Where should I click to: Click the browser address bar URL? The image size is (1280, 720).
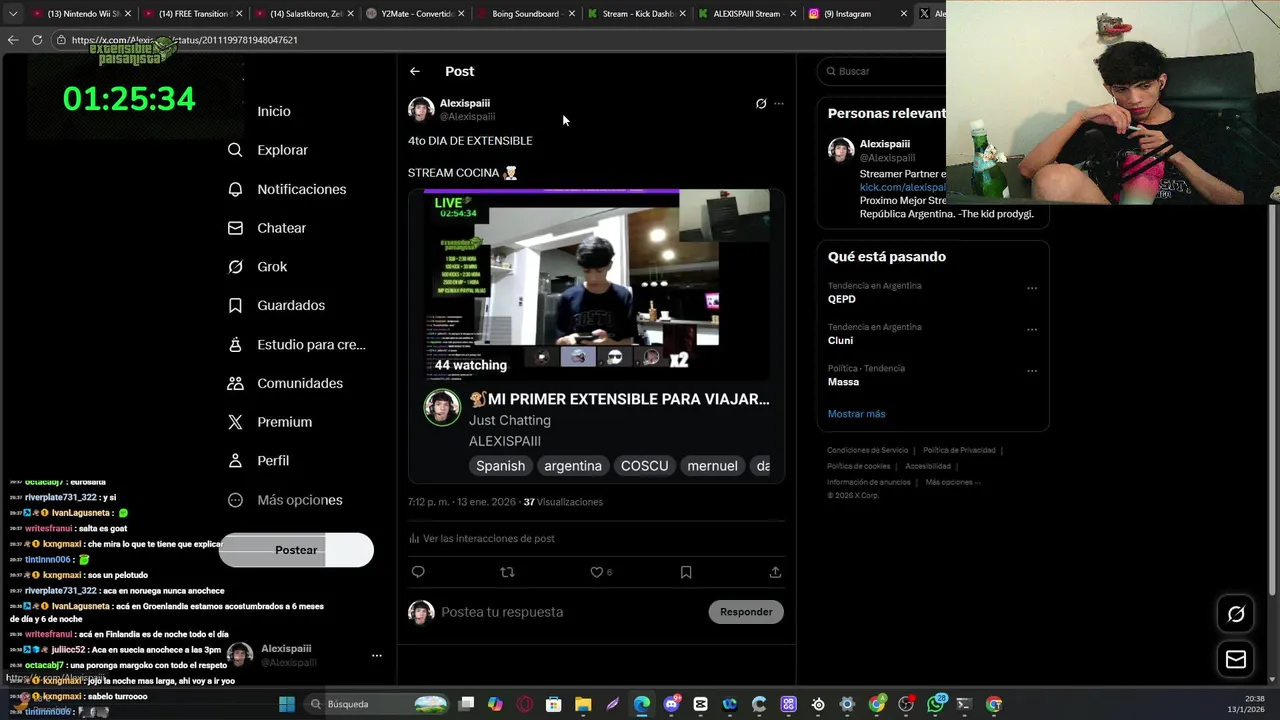(185, 40)
